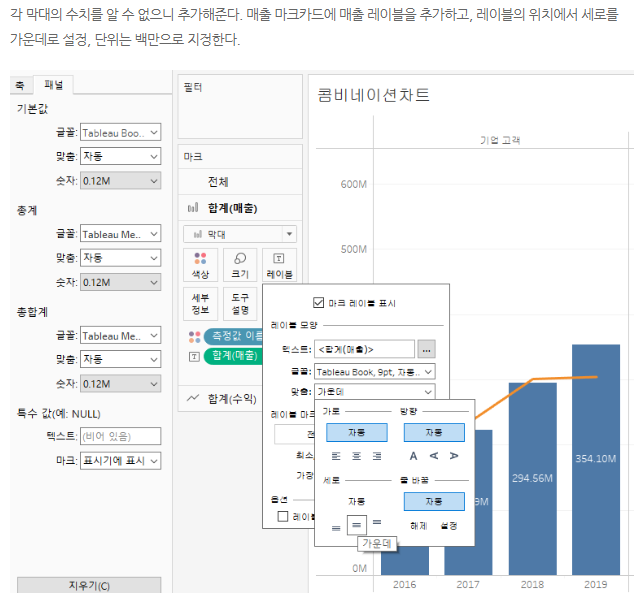639x612 pixels.
Task: Select 설정 wrap-on option
Action: (x=449, y=526)
